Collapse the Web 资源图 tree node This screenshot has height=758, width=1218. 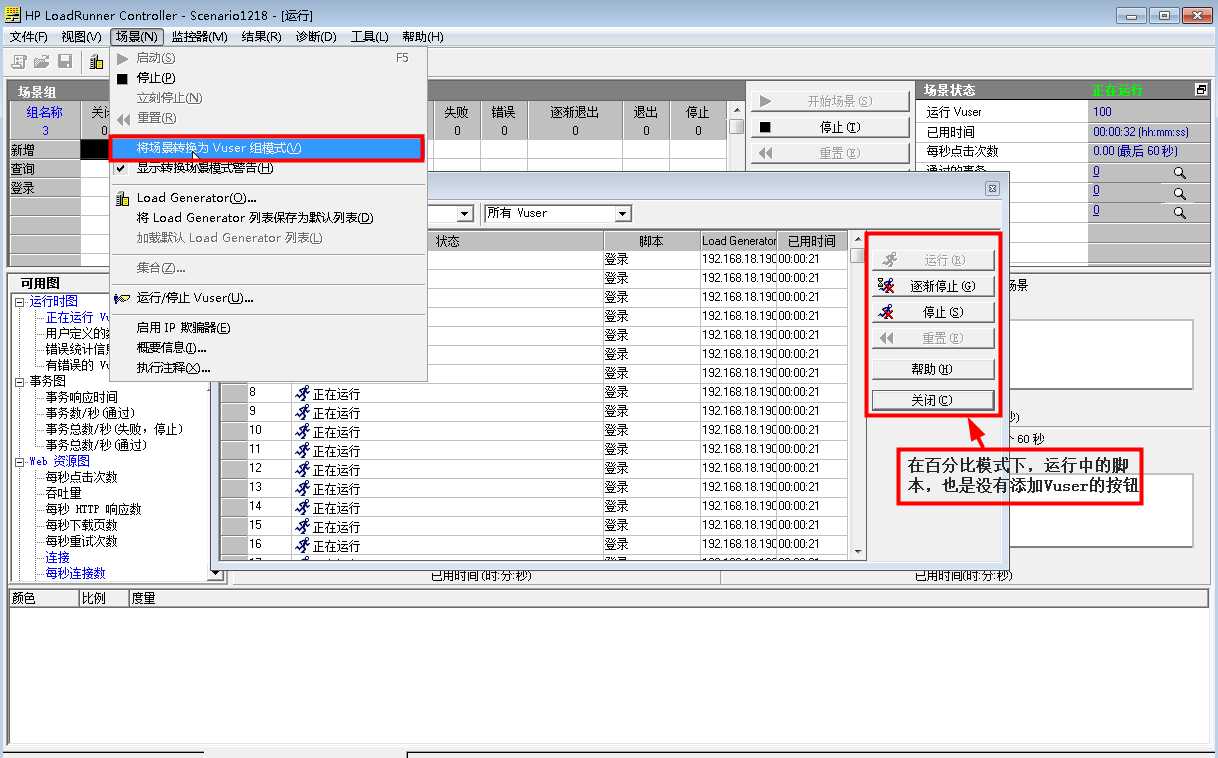click(19, 461)
